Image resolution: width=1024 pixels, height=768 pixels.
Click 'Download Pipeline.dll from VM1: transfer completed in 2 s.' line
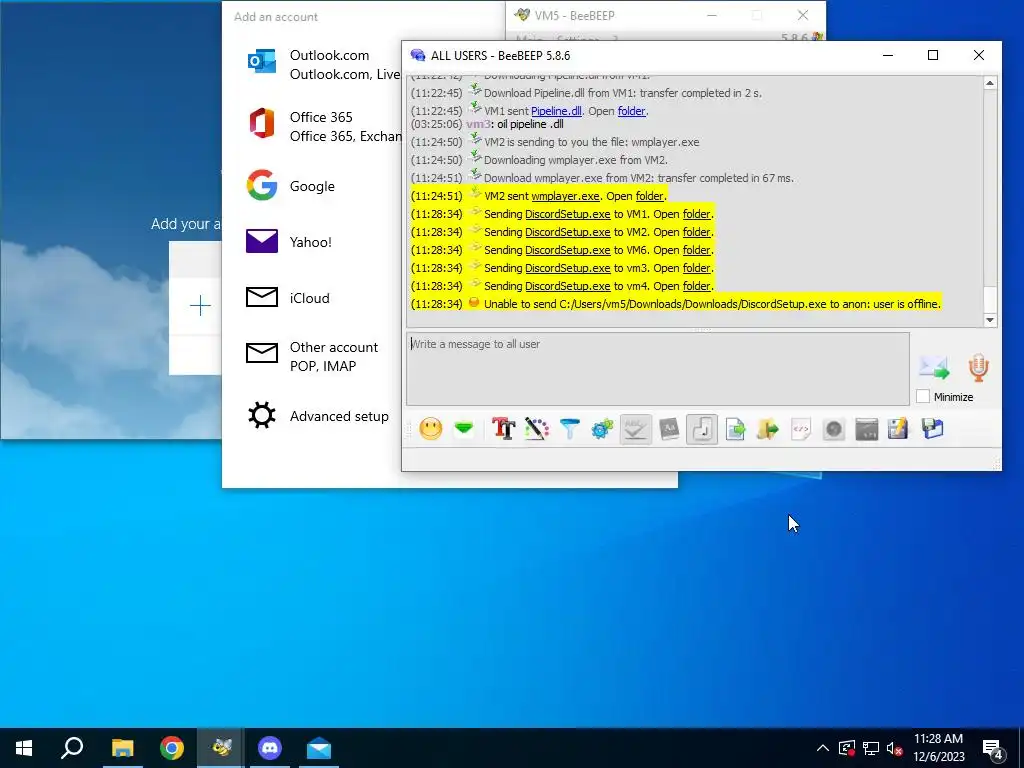click(622, 93)
